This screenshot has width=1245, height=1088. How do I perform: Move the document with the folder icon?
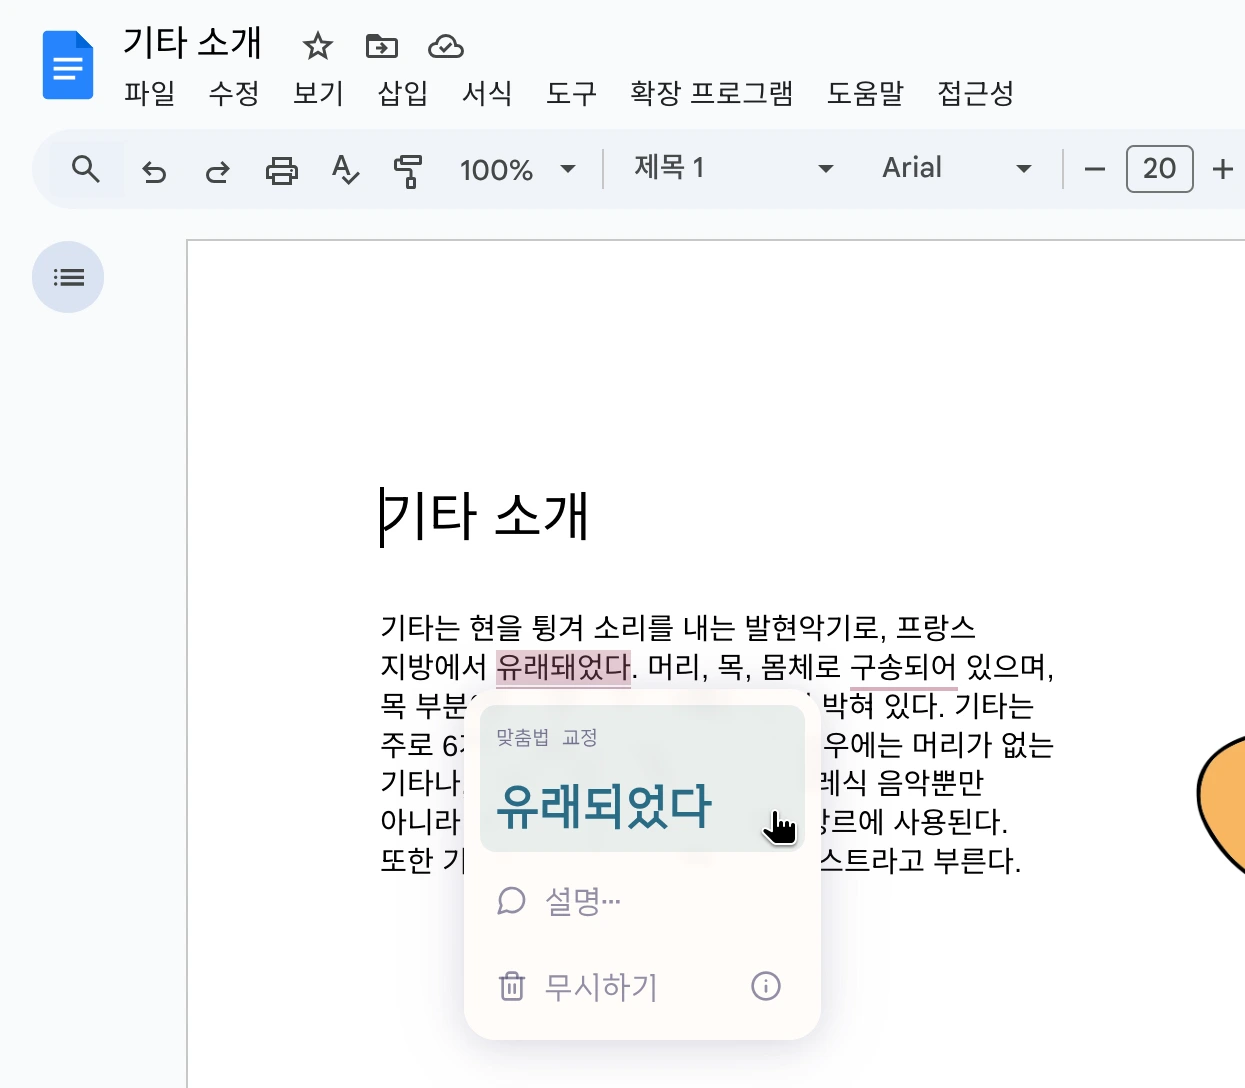pos(381,46)
